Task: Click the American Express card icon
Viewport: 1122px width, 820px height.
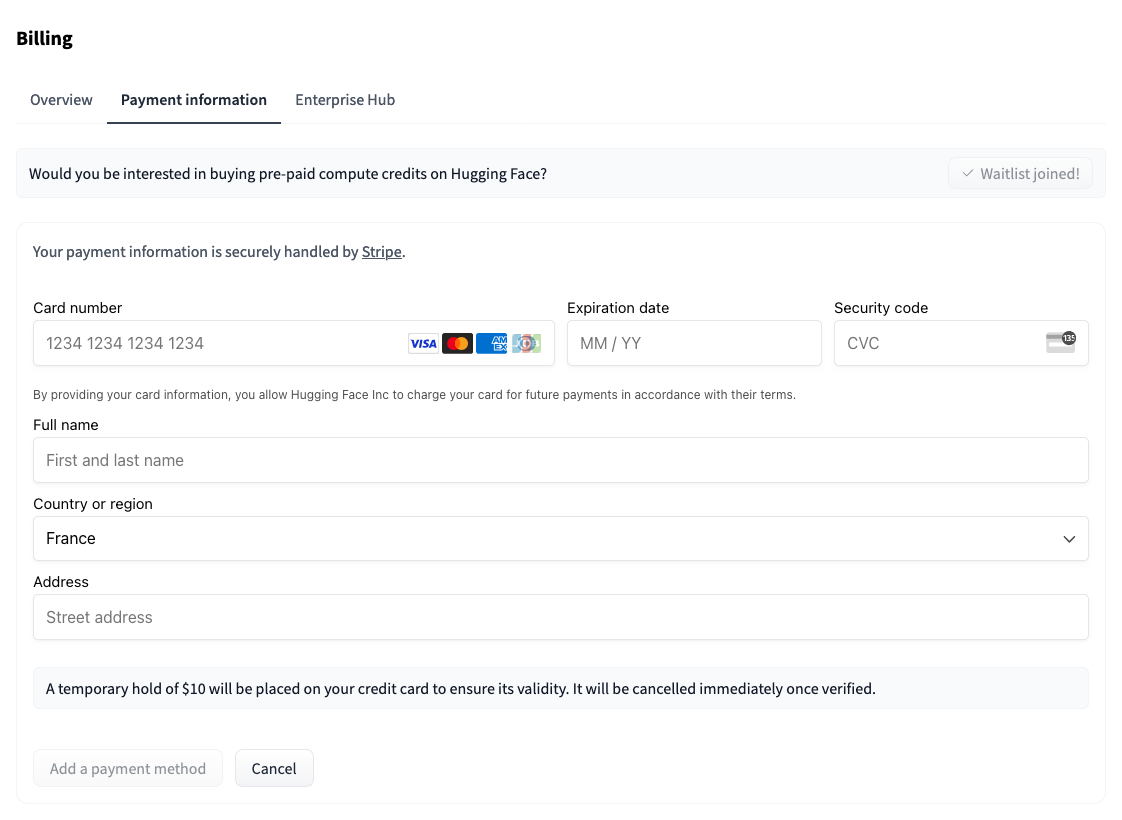Action: tap(491, 343)
